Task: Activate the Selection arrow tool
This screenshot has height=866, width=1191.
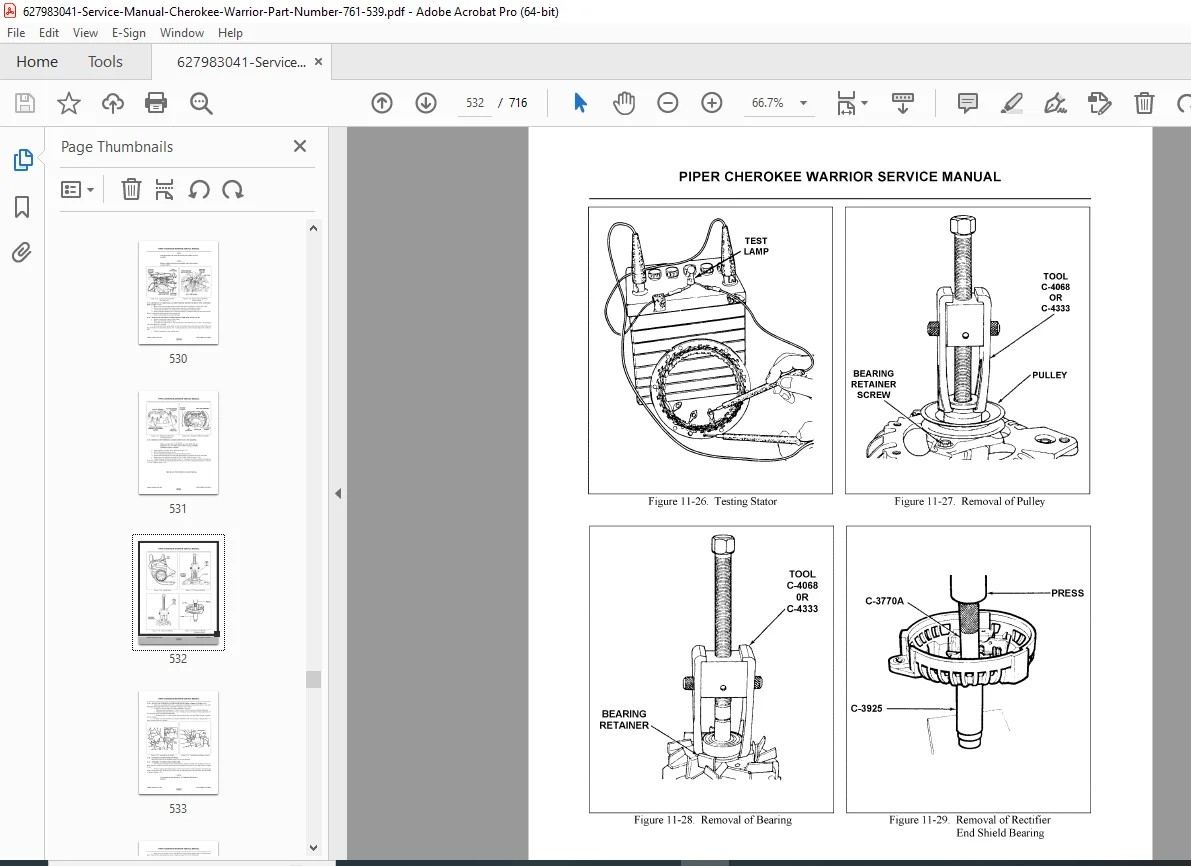Action: pos(580,103)
